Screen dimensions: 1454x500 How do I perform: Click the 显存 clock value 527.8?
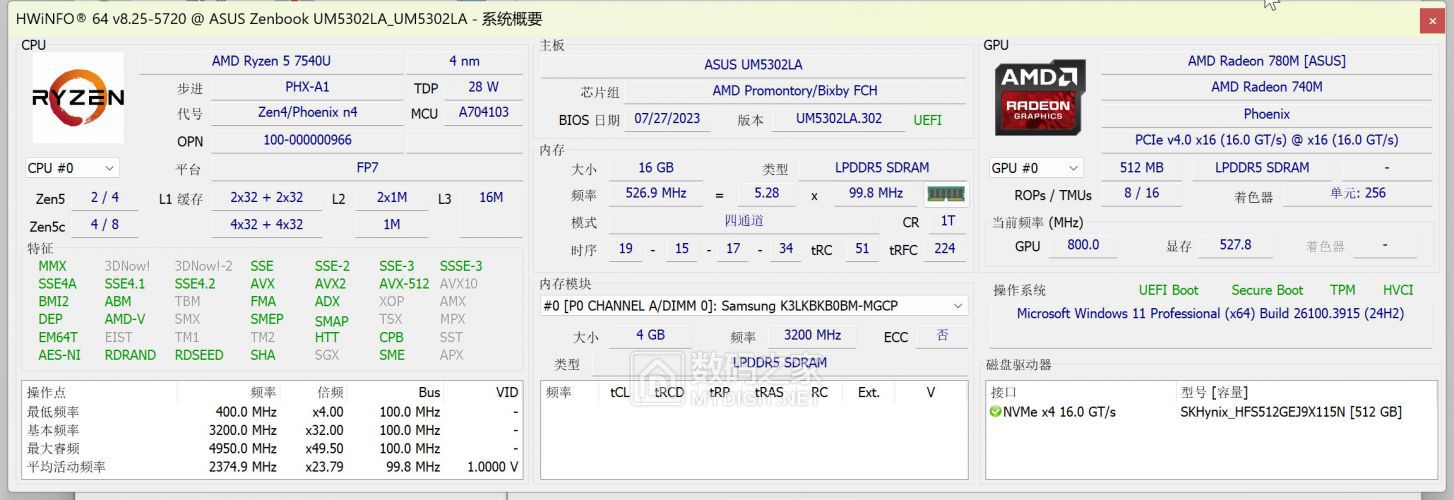tap(1235, 245)
